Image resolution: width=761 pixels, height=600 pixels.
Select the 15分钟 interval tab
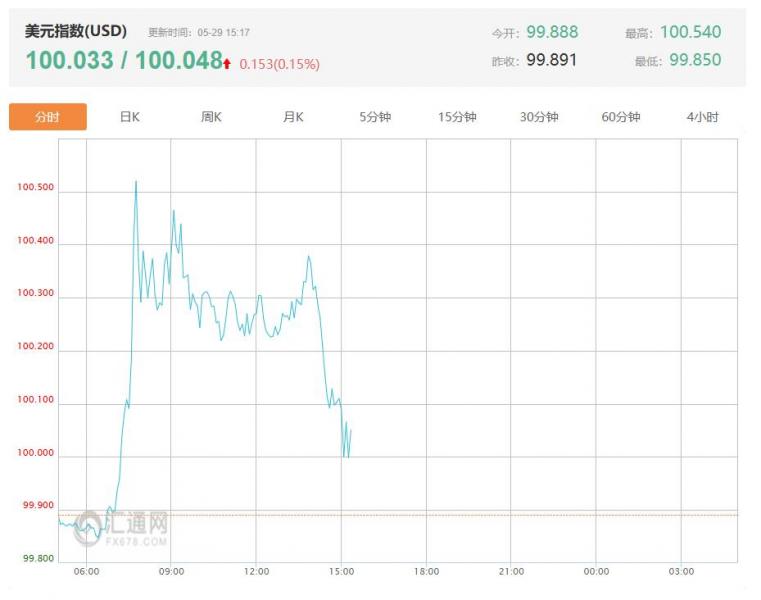457,117
